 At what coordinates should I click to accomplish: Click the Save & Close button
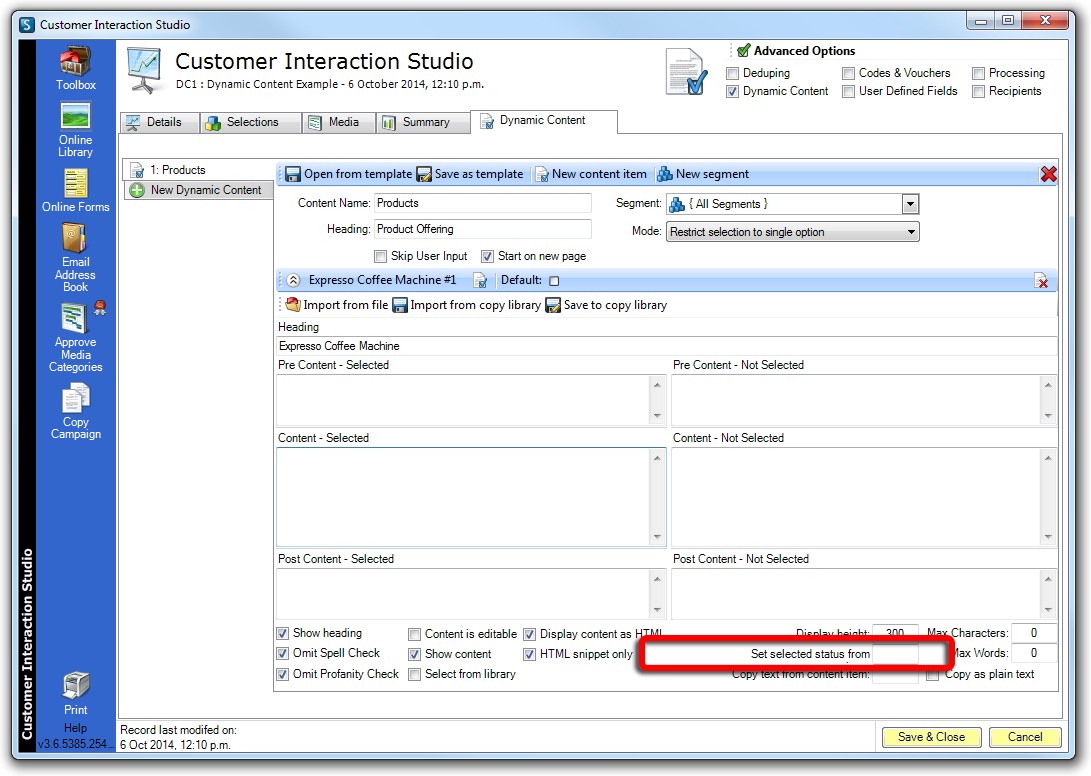[x=930, y=737]
